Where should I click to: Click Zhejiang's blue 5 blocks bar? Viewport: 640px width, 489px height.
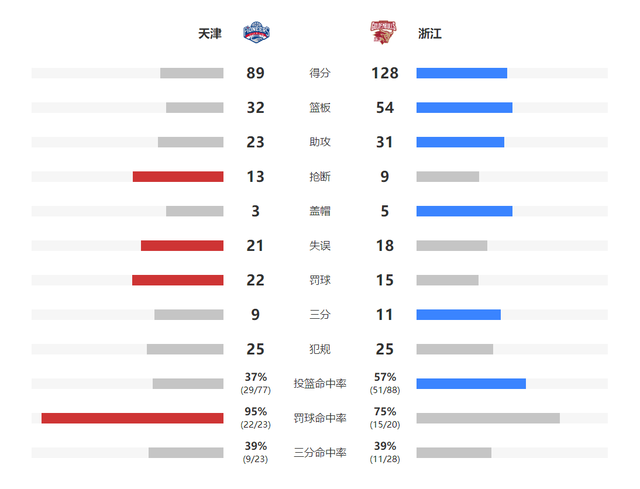click(x=464, y=211)
